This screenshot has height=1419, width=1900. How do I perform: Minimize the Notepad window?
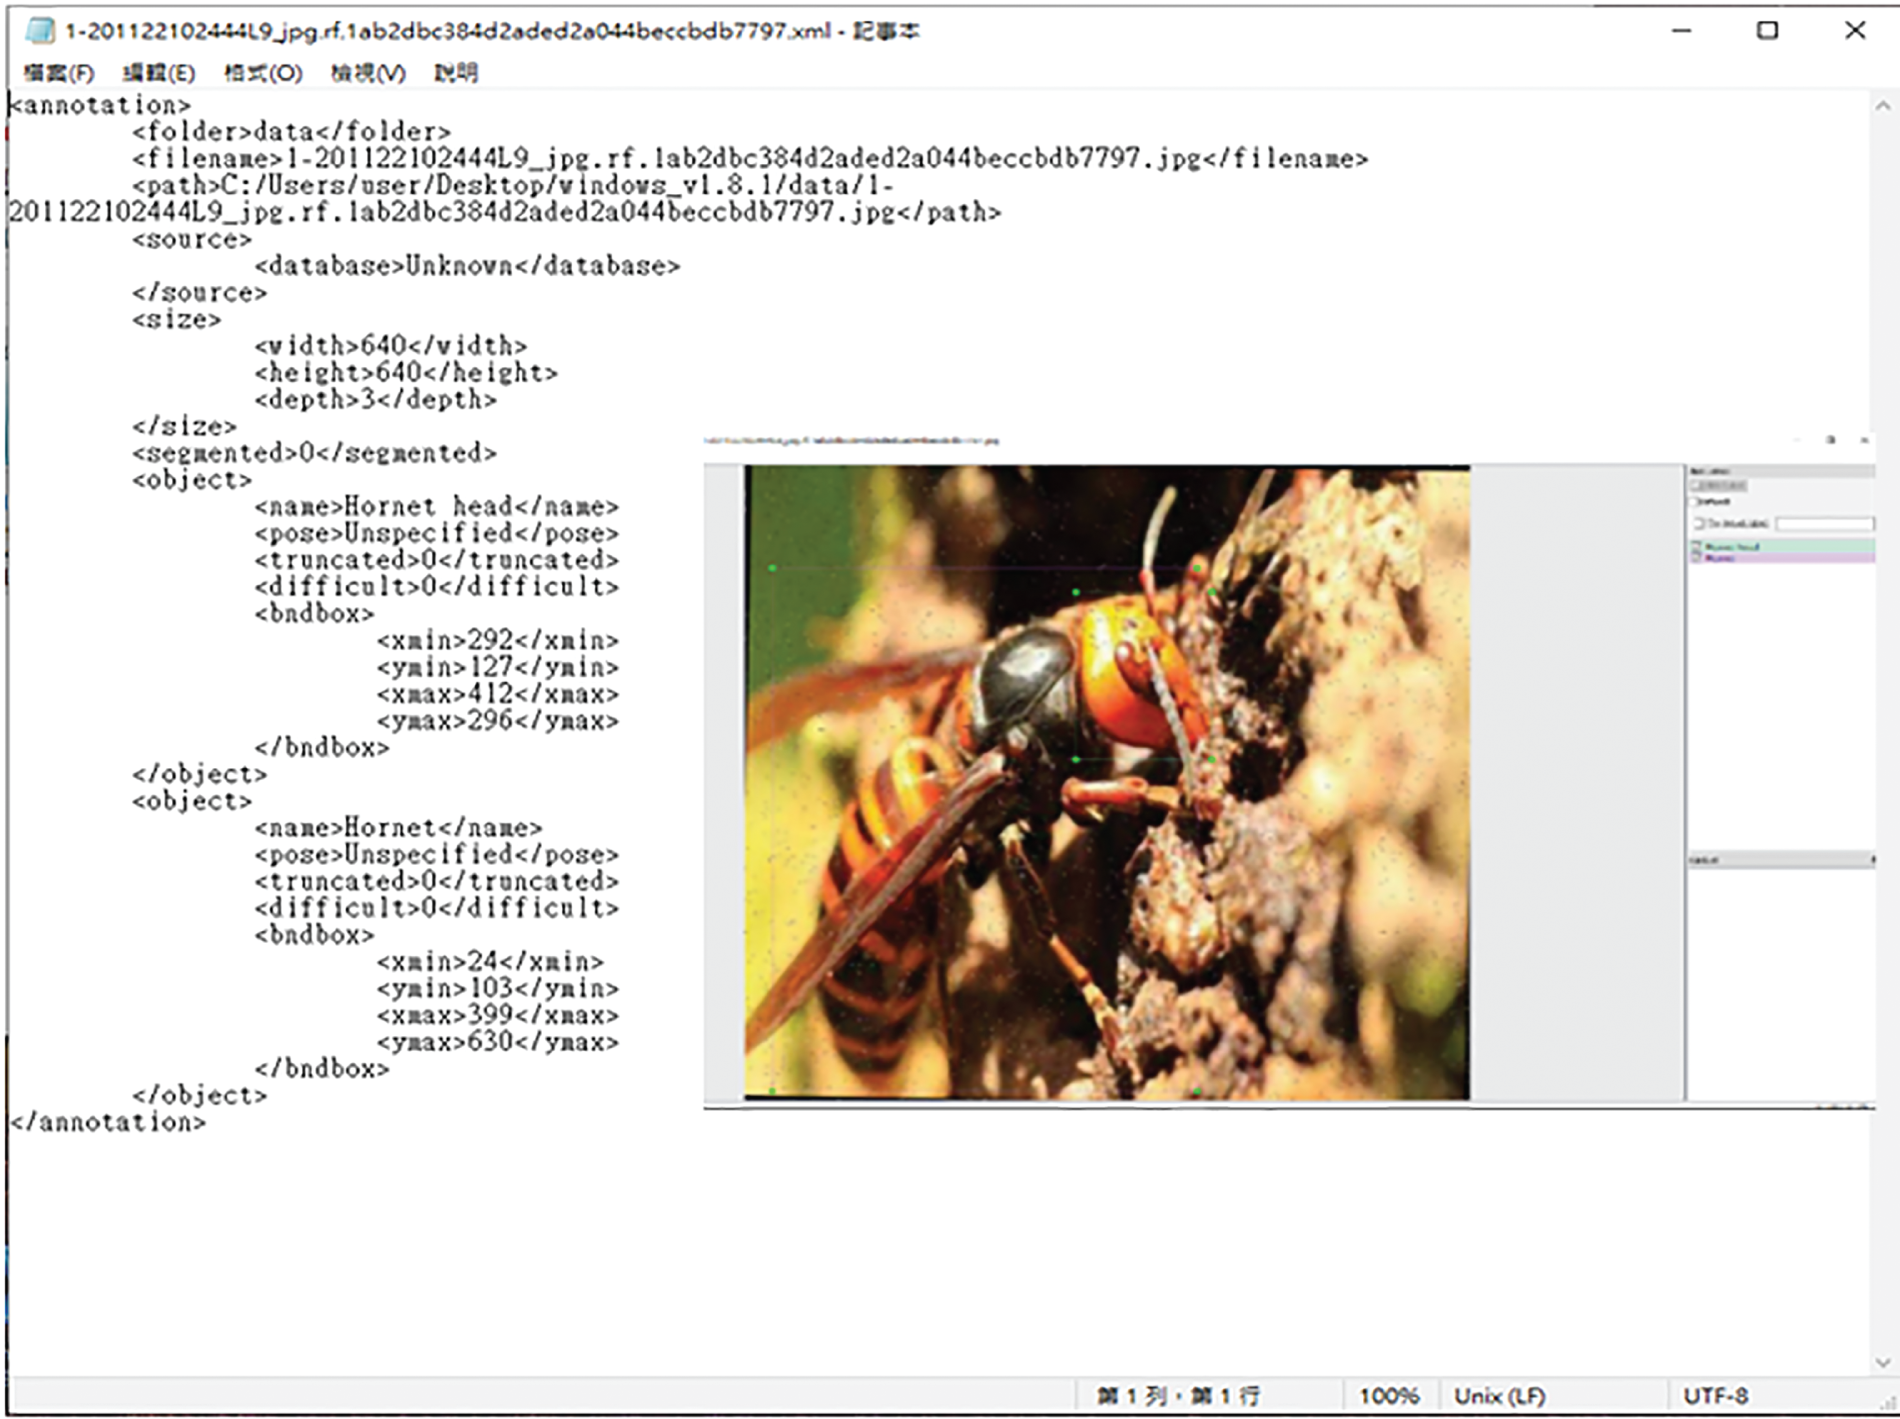pyautogui.click(x=1682, y=31)
